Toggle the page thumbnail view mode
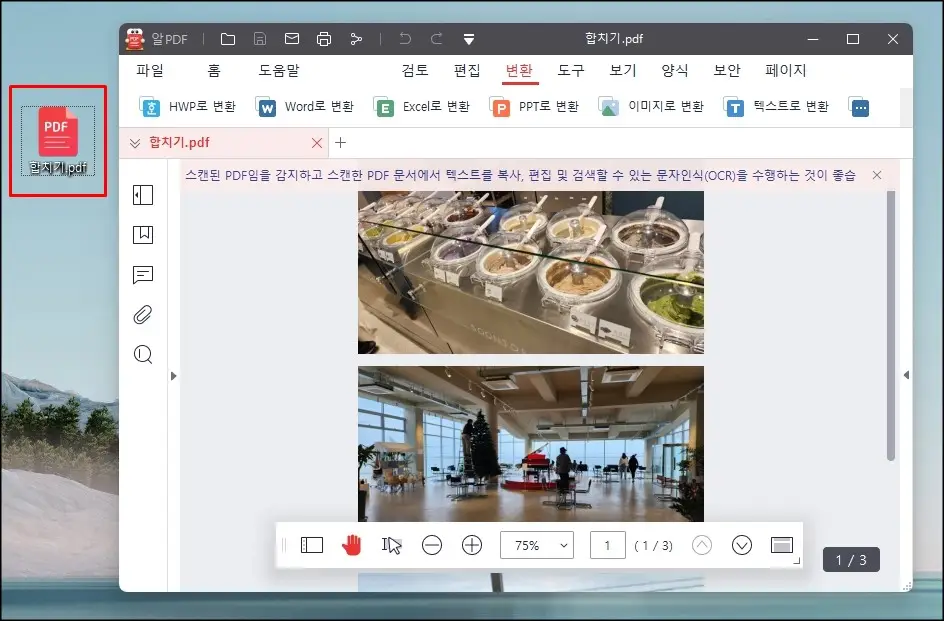The image size is (944, 621). 312,545
